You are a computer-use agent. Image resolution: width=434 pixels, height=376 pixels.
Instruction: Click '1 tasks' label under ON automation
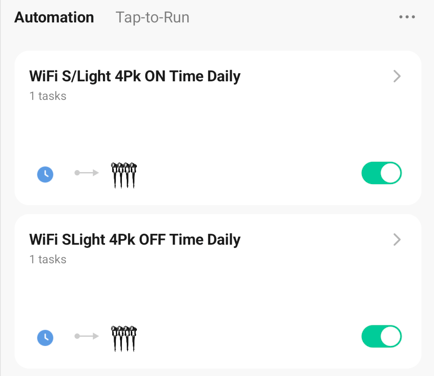click(x=48, y=96)
